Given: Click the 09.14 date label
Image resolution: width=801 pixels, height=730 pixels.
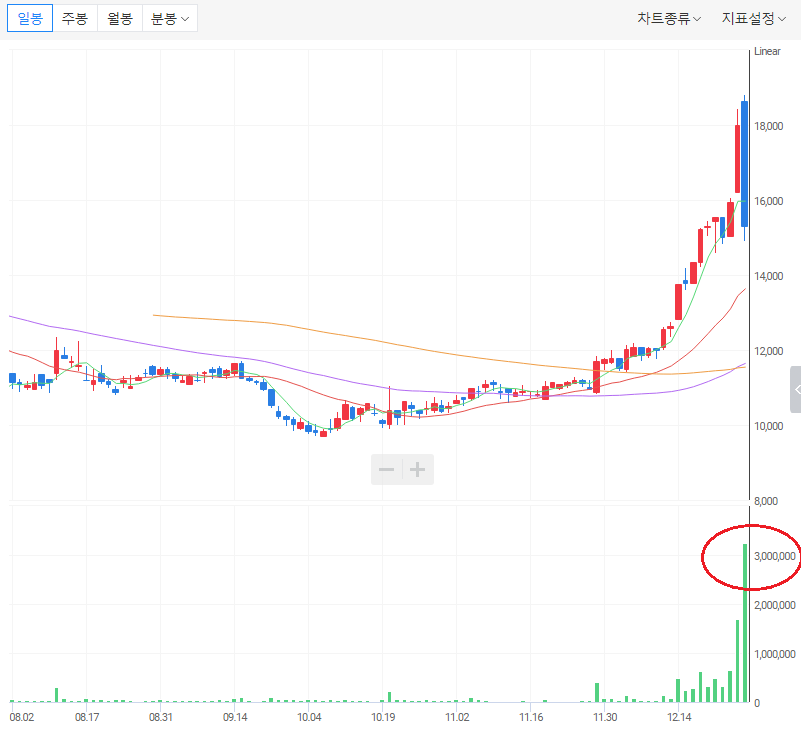Looking at the screenshot, I should coord(235,717).
